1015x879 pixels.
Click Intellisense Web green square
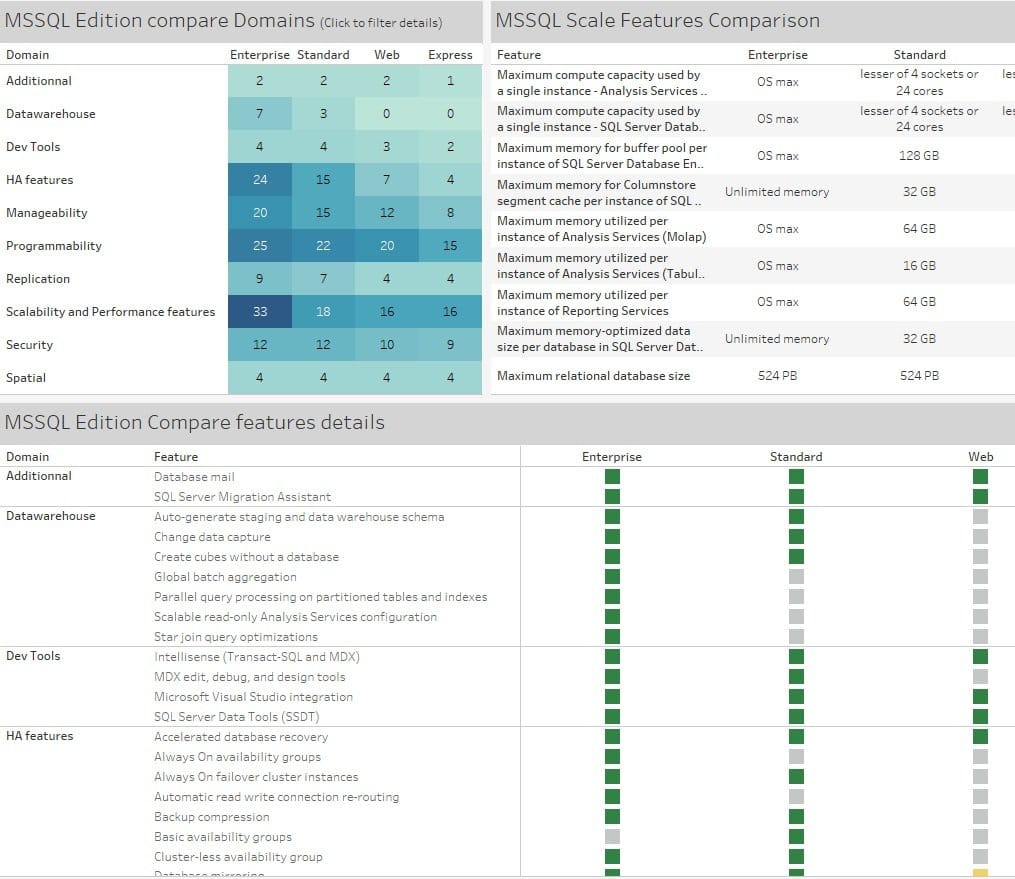point(980,656)
